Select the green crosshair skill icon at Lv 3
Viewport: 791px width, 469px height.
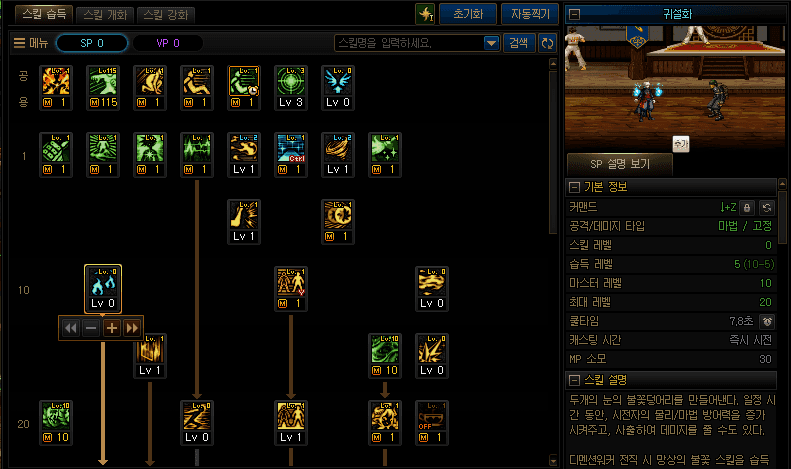pos(291,81)
